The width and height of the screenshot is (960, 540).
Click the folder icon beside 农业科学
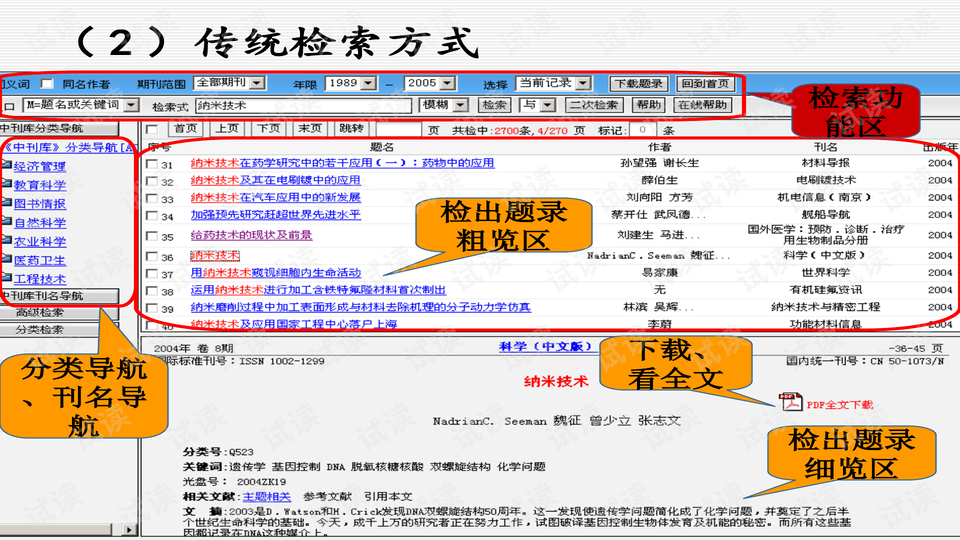[7, 241]
